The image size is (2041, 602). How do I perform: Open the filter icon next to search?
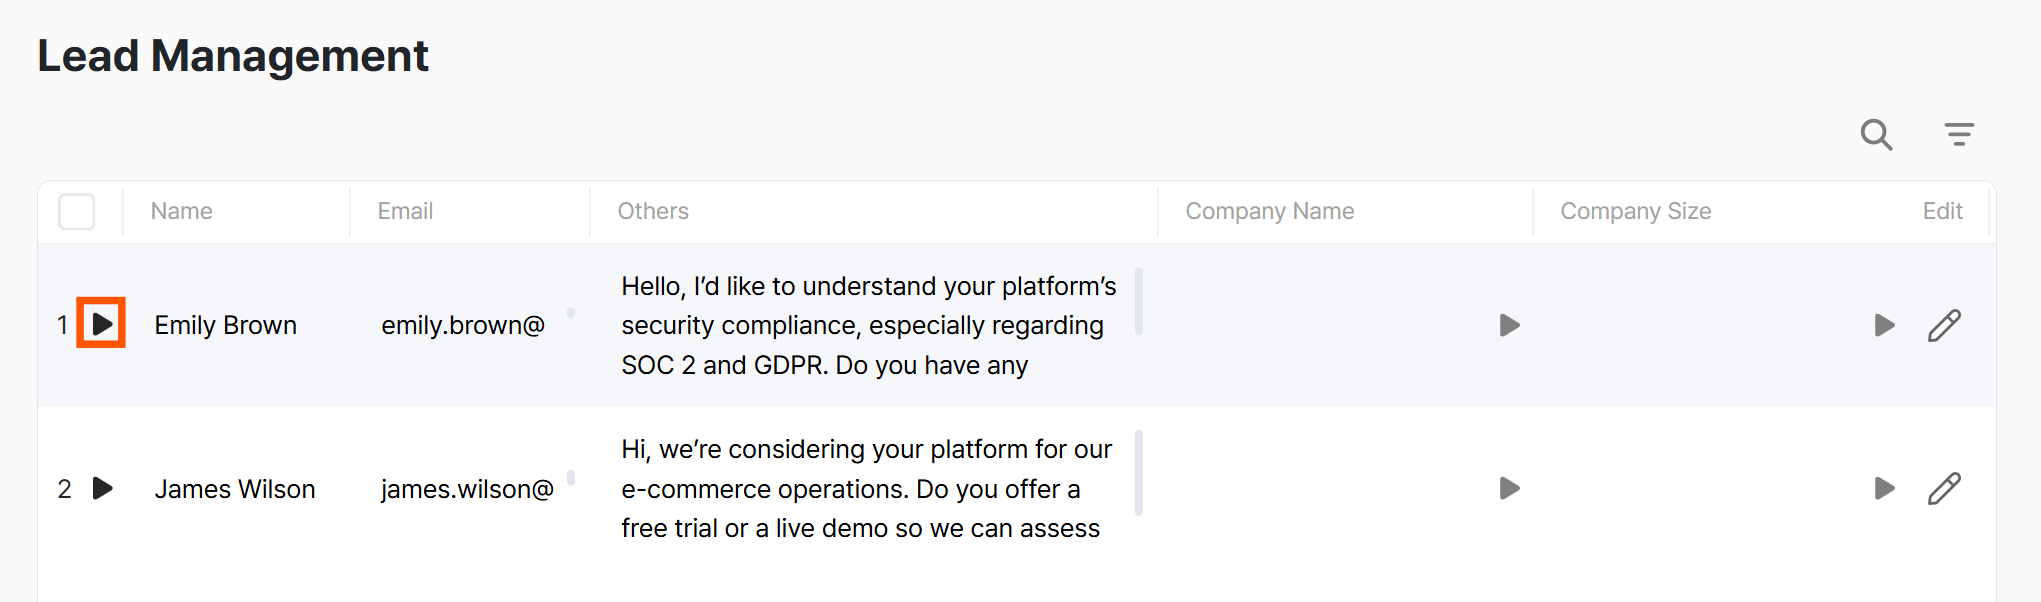click(1959, 134)
